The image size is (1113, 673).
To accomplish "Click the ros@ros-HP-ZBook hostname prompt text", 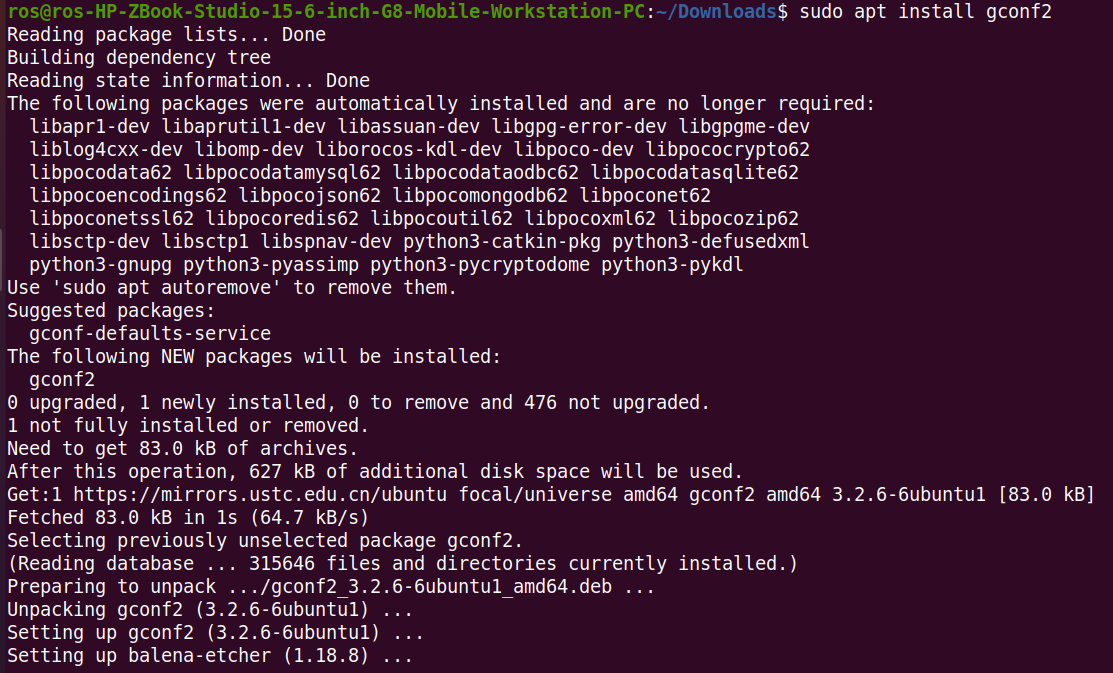I will (x=327, y=12).
